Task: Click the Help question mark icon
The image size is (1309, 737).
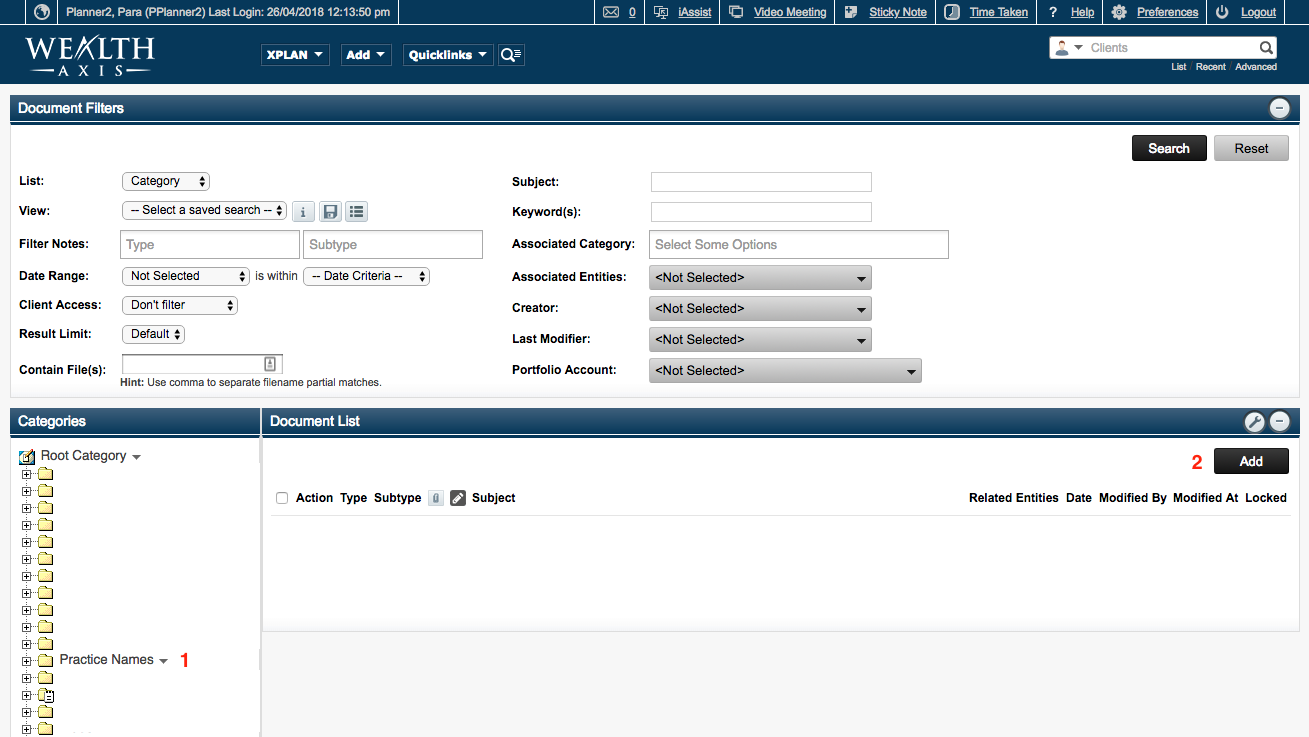Action: [1053, 12]
